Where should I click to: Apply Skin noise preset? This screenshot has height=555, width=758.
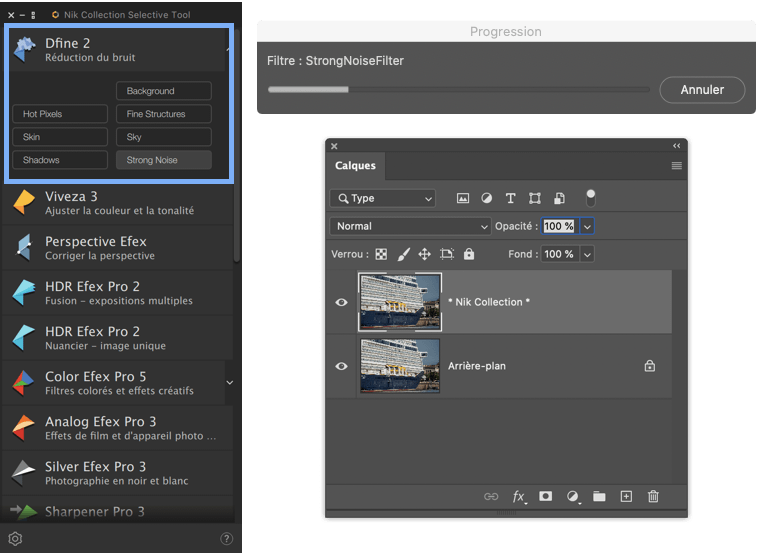pos(60,137)
